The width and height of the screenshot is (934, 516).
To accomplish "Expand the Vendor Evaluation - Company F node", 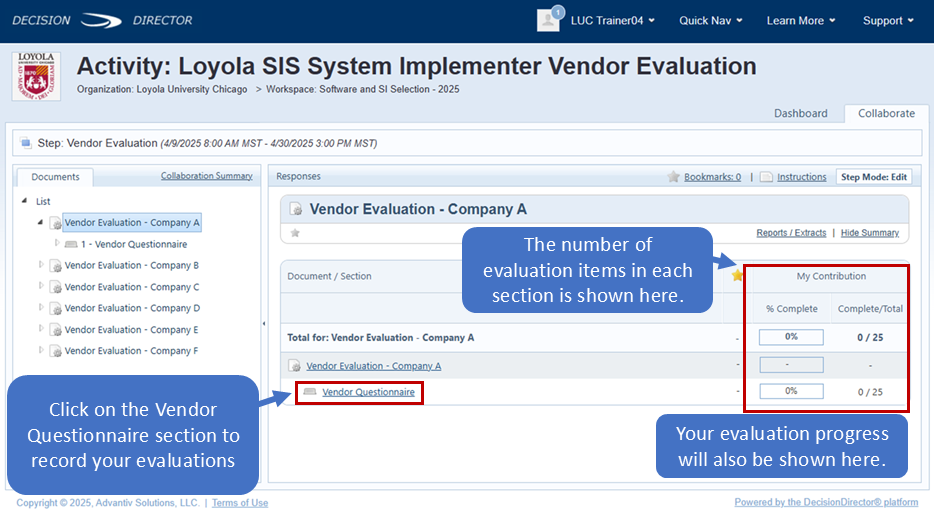I will [x=41, y=350].
